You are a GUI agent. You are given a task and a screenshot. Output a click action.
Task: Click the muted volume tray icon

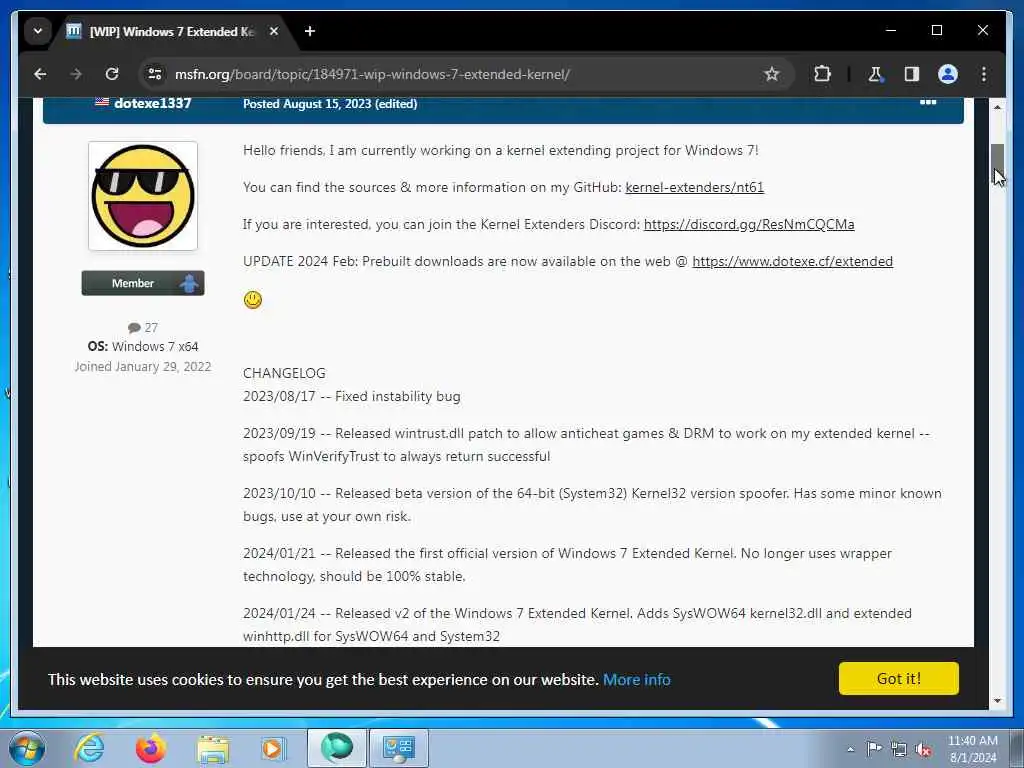coord(923,750)
